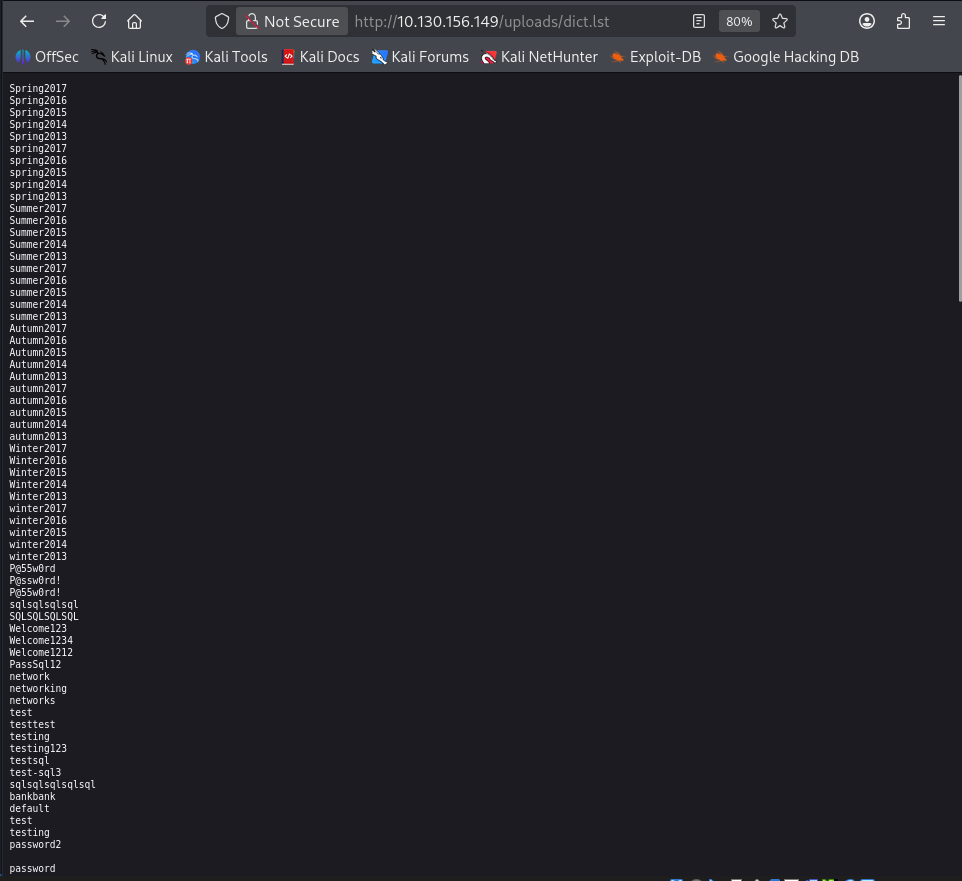The image size is (962, 881).
Task: Open Kali Linux bookmark
Action: pyautogui.click(x=132, y=57)
